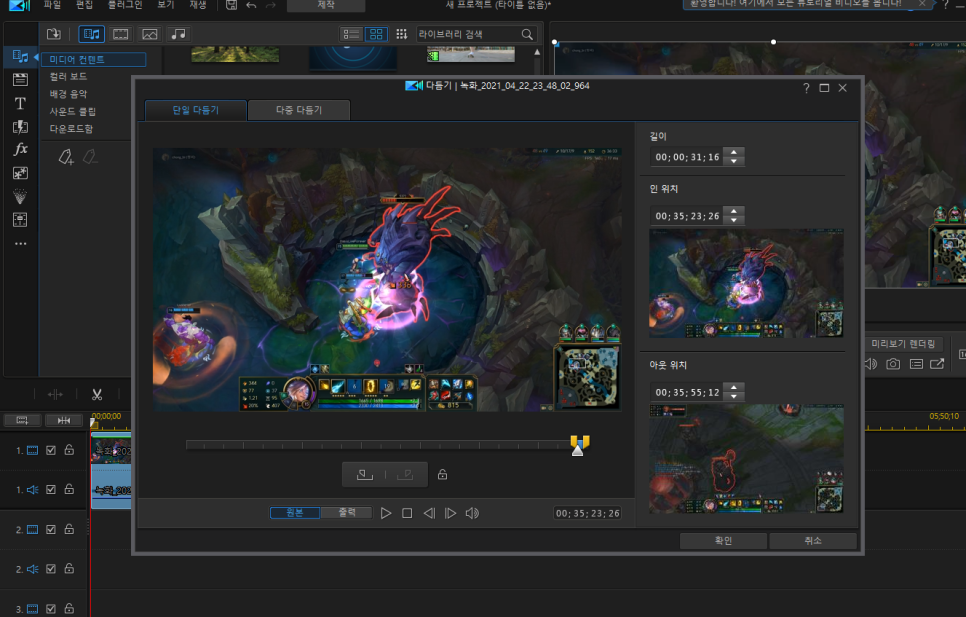Toggle audio track 1 enable checkbox
966x617 pixels.
tap(51, 490)
